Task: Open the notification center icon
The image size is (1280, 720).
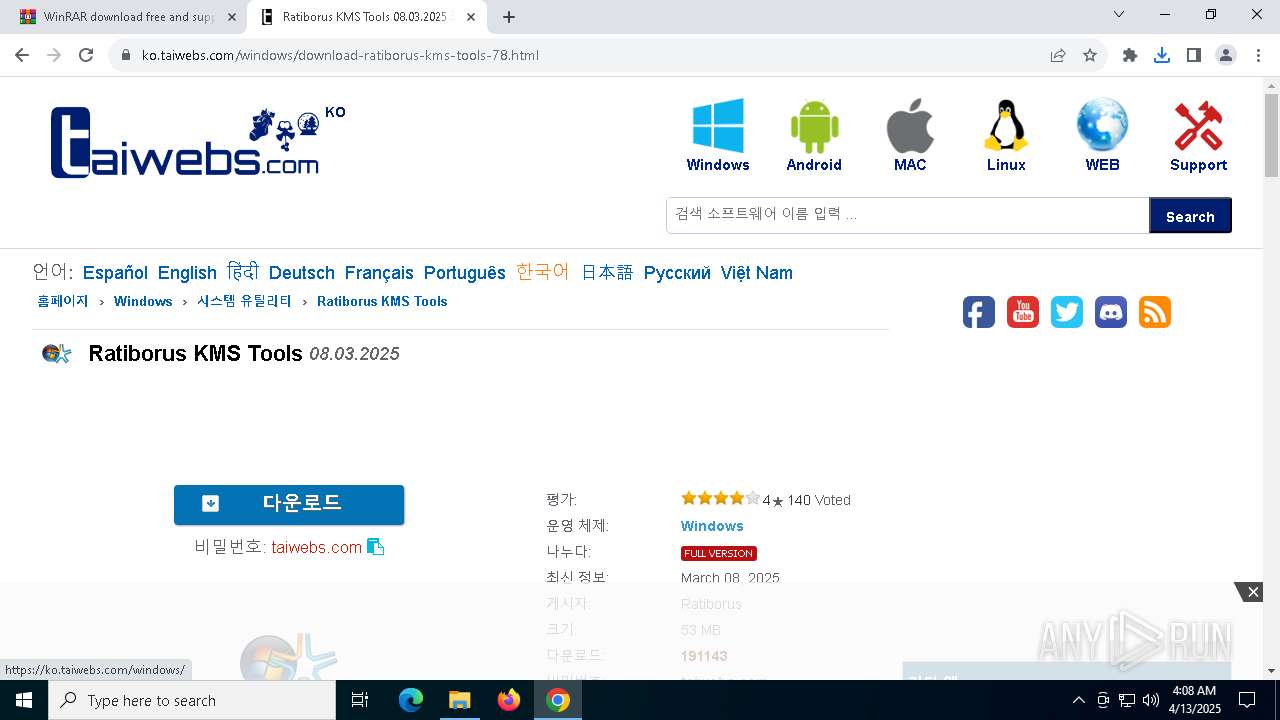Action: click(1247, 700)
